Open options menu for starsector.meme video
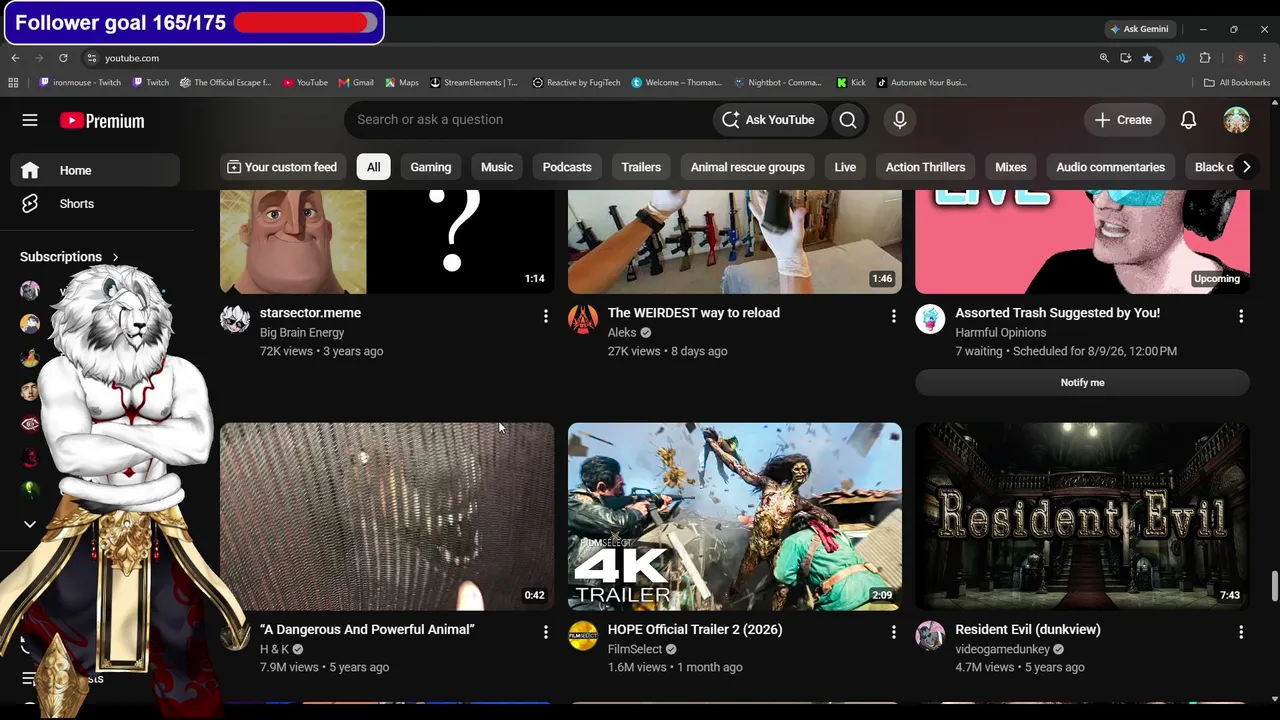The height and width of the screenshot is (720, 1280). pyautogui.click(x=546, y=316)
